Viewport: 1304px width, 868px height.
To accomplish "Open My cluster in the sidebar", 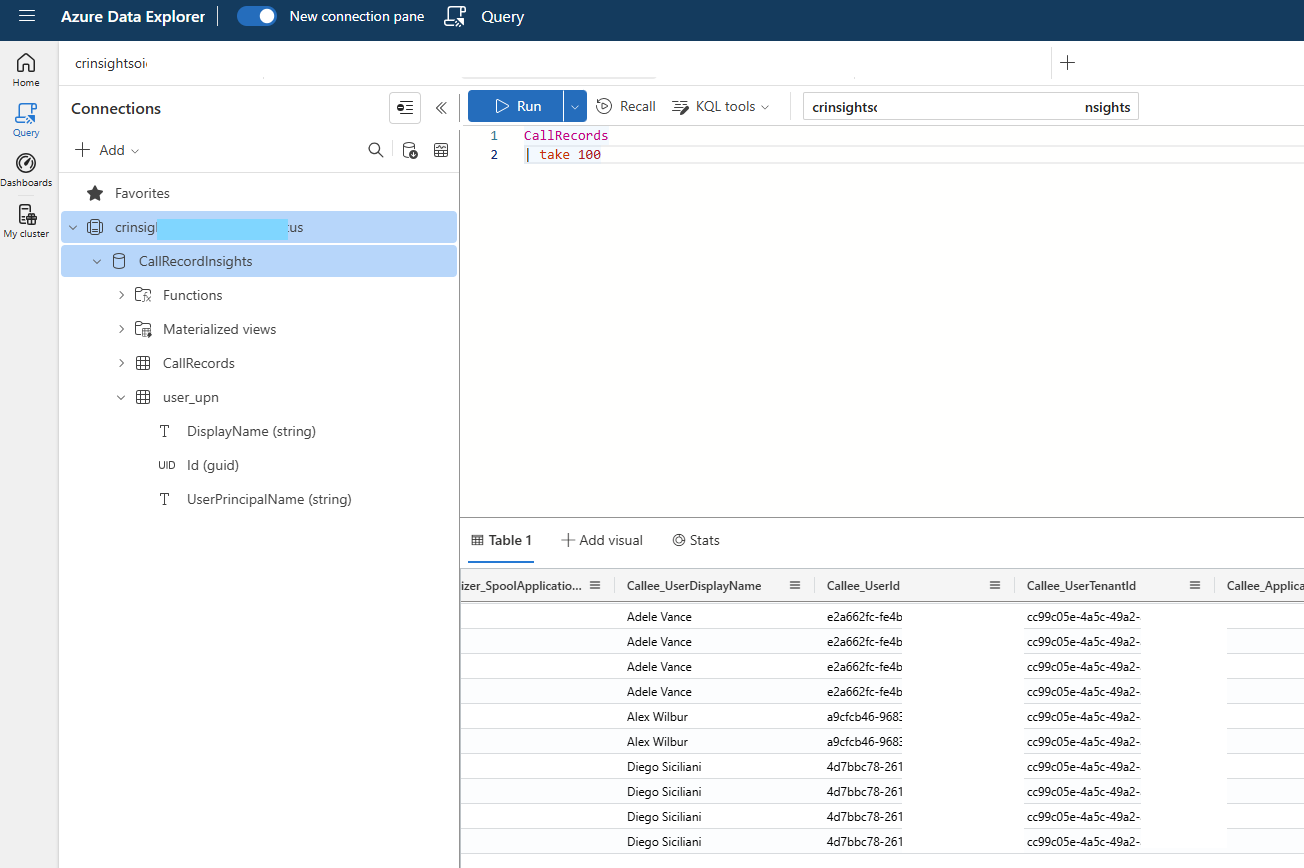I will click(x=26, y=221).
